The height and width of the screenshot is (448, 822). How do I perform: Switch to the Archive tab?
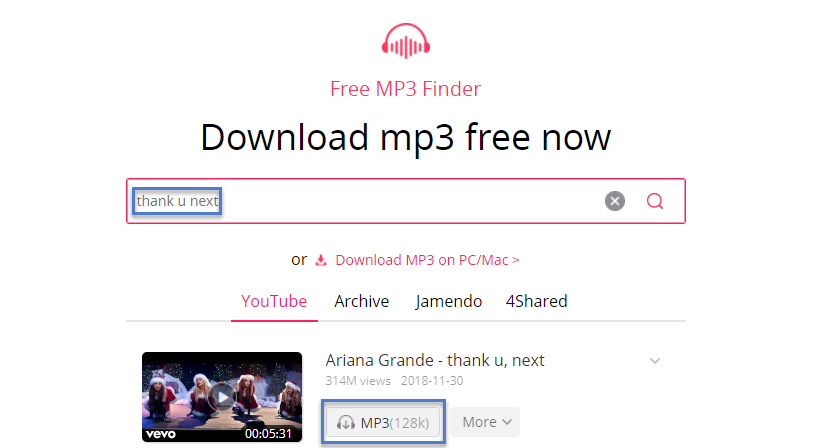click(x=362, y=301)
